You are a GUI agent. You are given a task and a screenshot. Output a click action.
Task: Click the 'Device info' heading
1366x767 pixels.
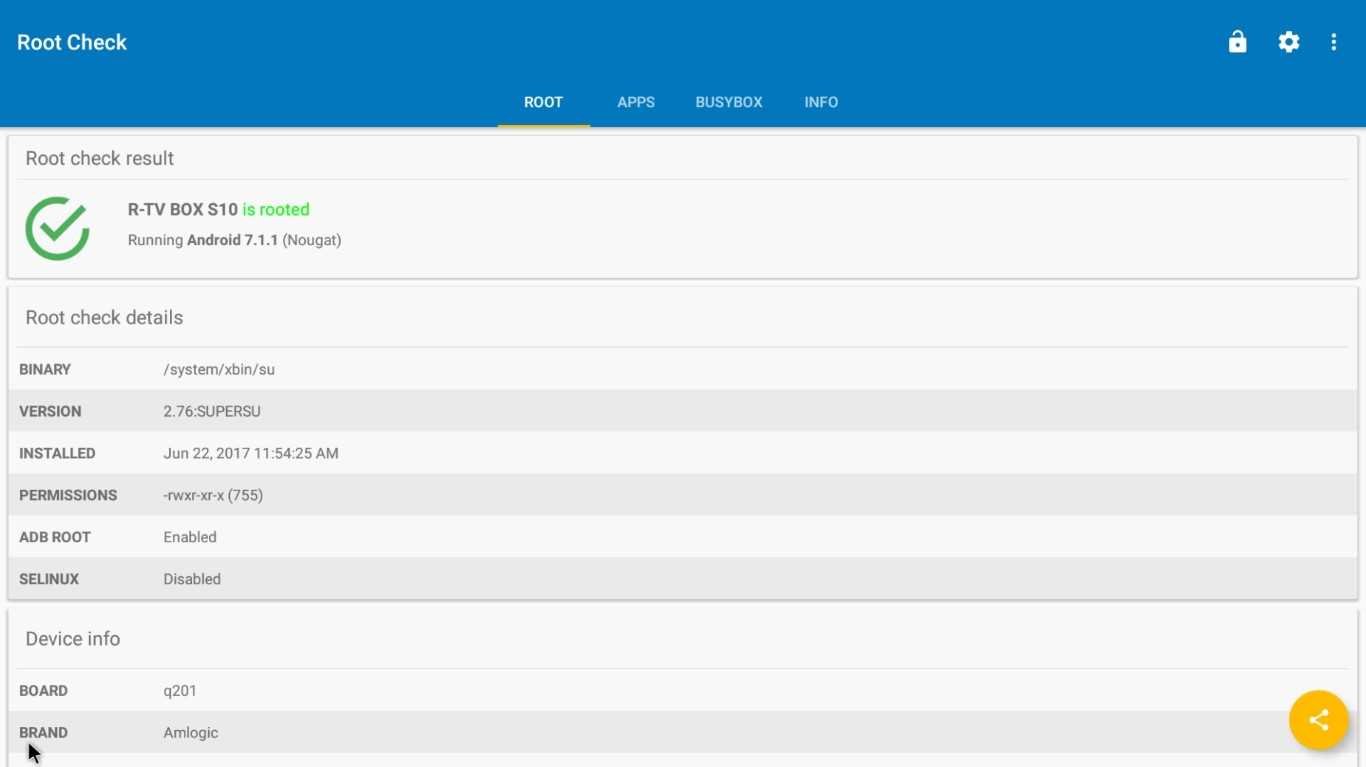tap(73, 638)
